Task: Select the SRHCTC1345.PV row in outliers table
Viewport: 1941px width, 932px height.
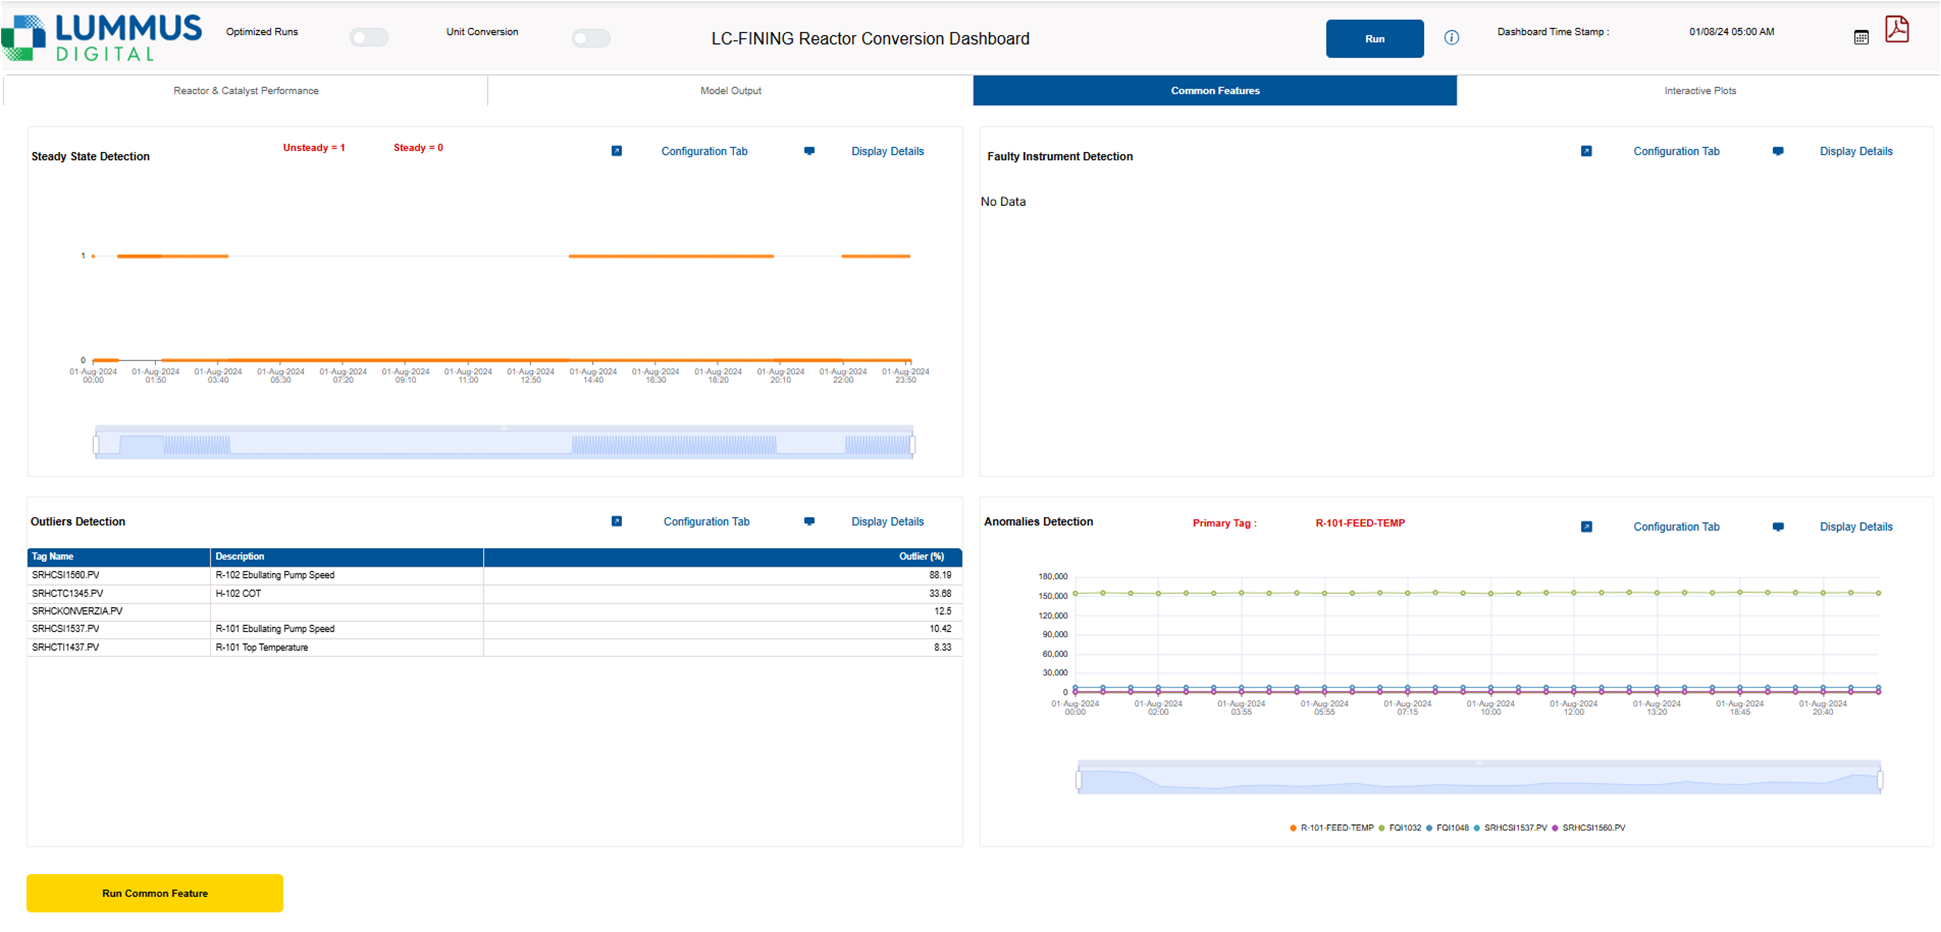Action: pos(67,593)
